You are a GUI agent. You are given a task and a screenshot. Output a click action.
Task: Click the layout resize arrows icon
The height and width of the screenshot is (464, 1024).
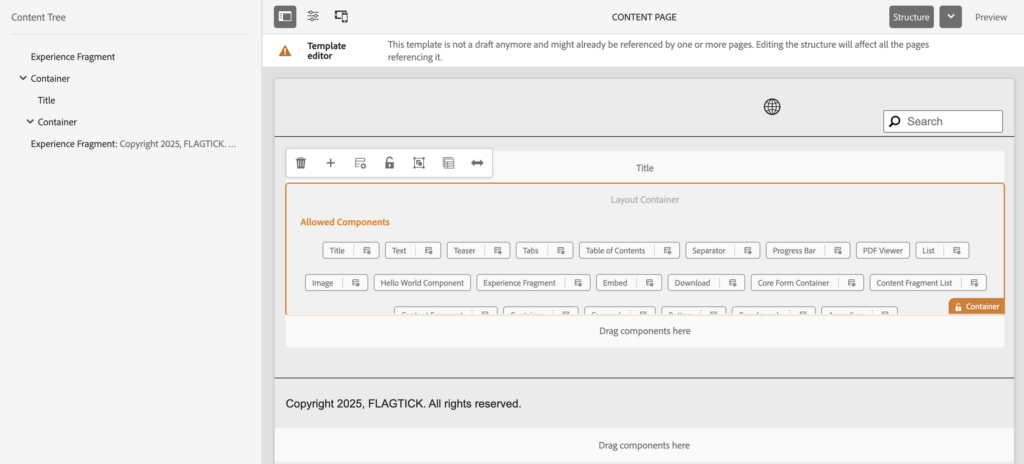[477, 163]
